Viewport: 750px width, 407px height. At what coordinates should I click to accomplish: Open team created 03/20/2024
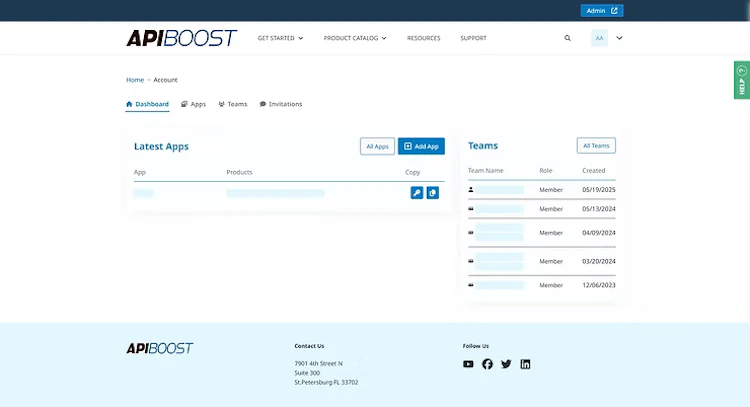pos(499,262)
